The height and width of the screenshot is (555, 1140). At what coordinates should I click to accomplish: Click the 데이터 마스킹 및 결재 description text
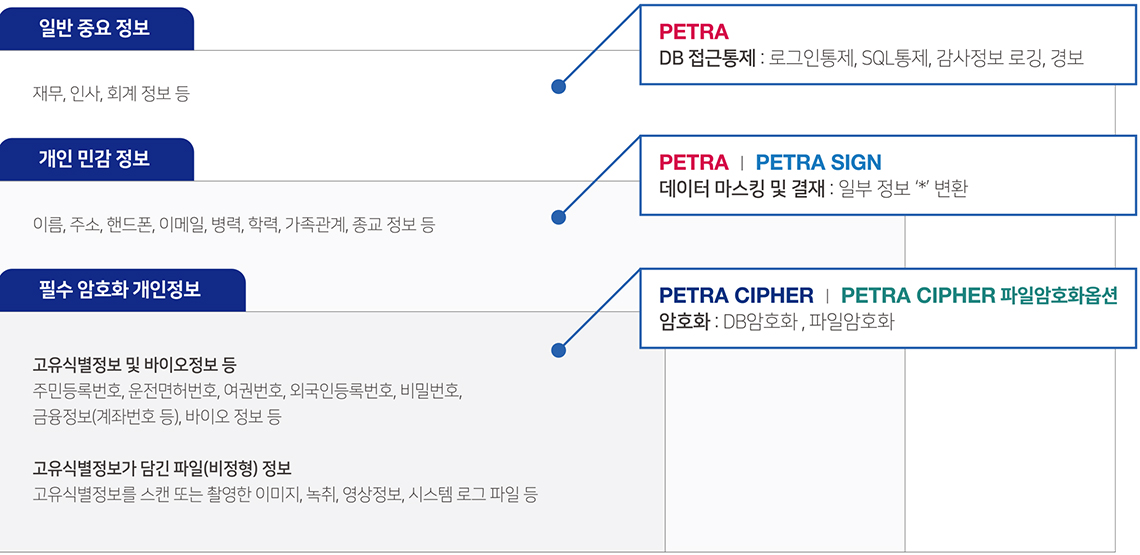coord(814,189)
